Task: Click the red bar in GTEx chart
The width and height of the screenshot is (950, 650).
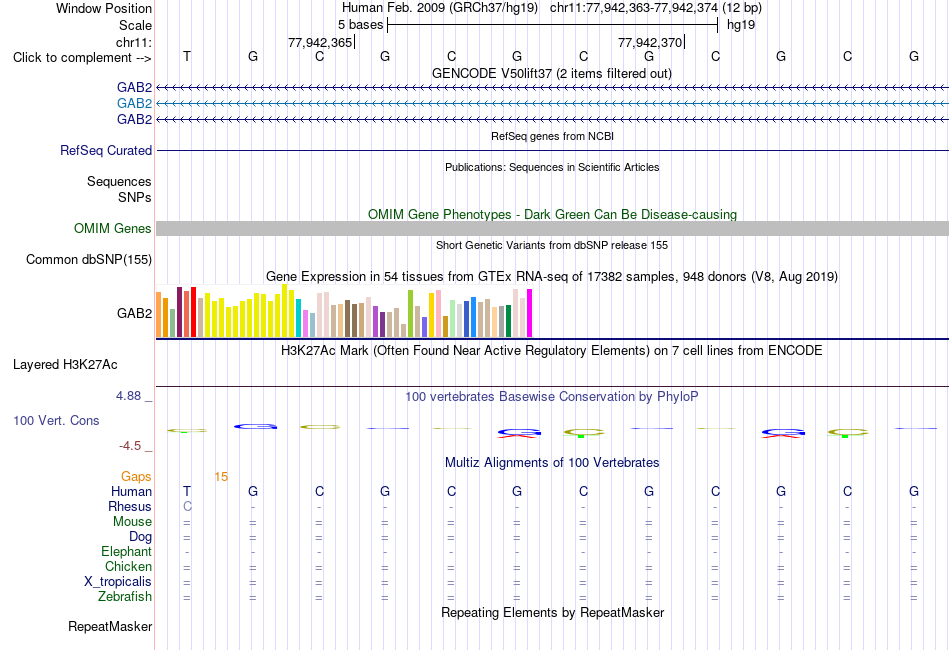Action: pos(193,312)
